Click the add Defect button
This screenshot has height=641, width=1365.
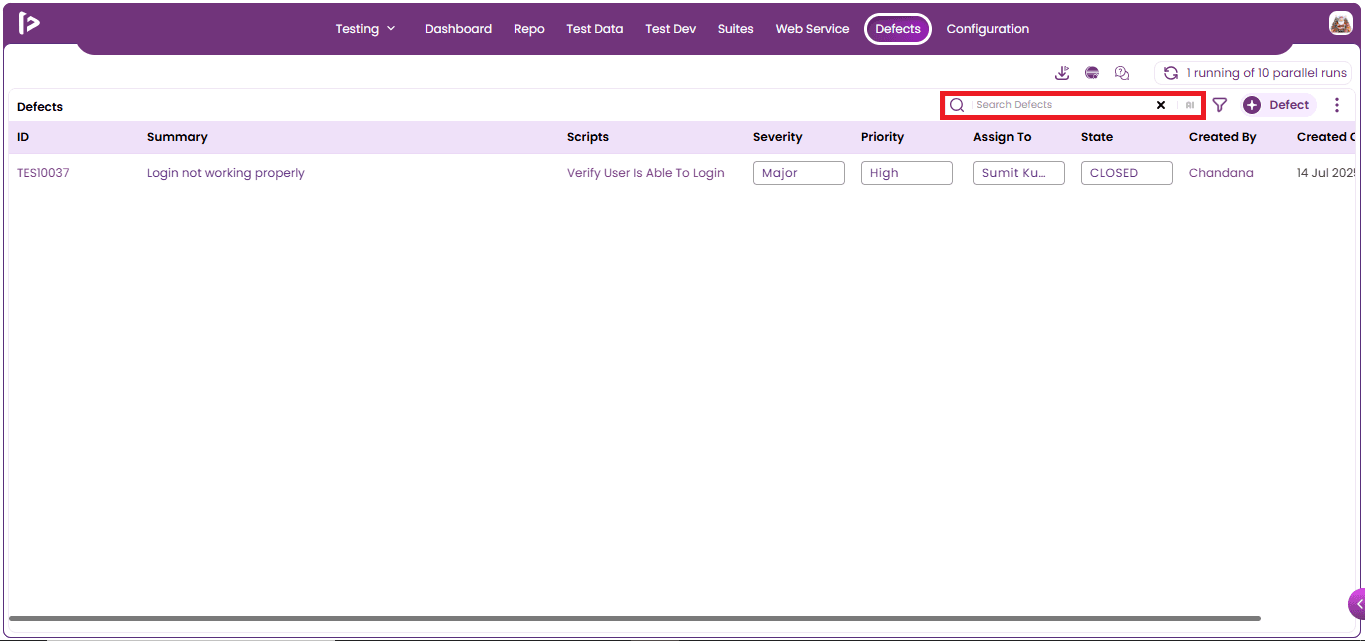[1279, 105]
